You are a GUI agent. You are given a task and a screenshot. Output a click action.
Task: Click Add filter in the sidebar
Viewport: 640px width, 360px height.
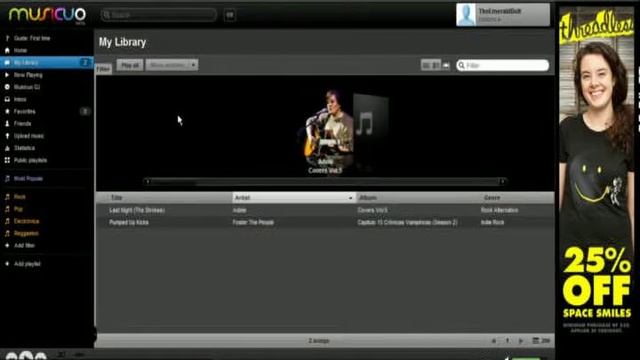click(24, 246)
